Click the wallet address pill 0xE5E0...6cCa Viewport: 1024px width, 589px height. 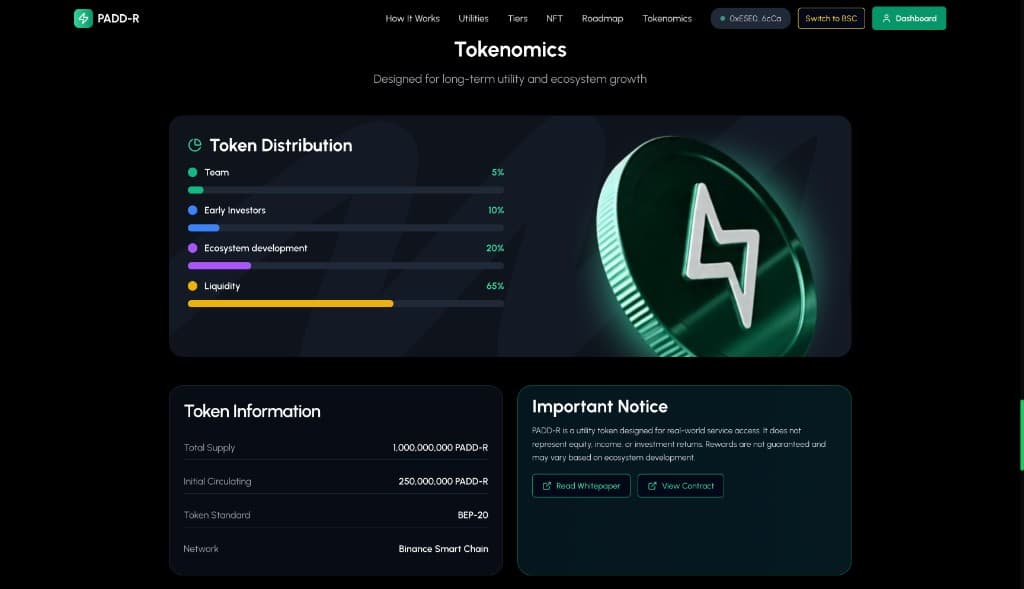pyautogui.click(x=750, y=18)
